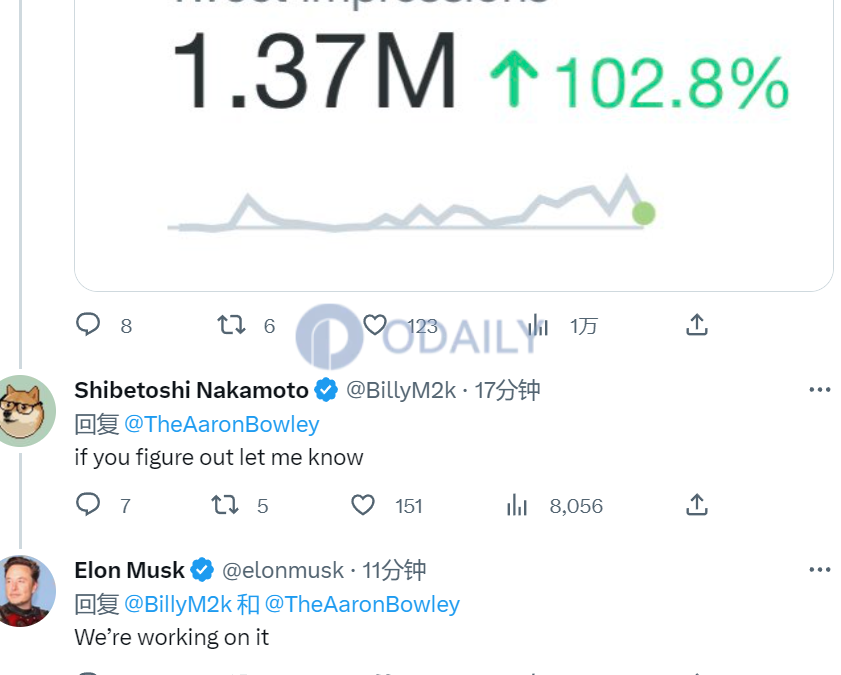Open @TheAaronBowley link in Elon Musk's reply
Screen dimensions: 841x675
pyautogui.click(x=362, y=604)
